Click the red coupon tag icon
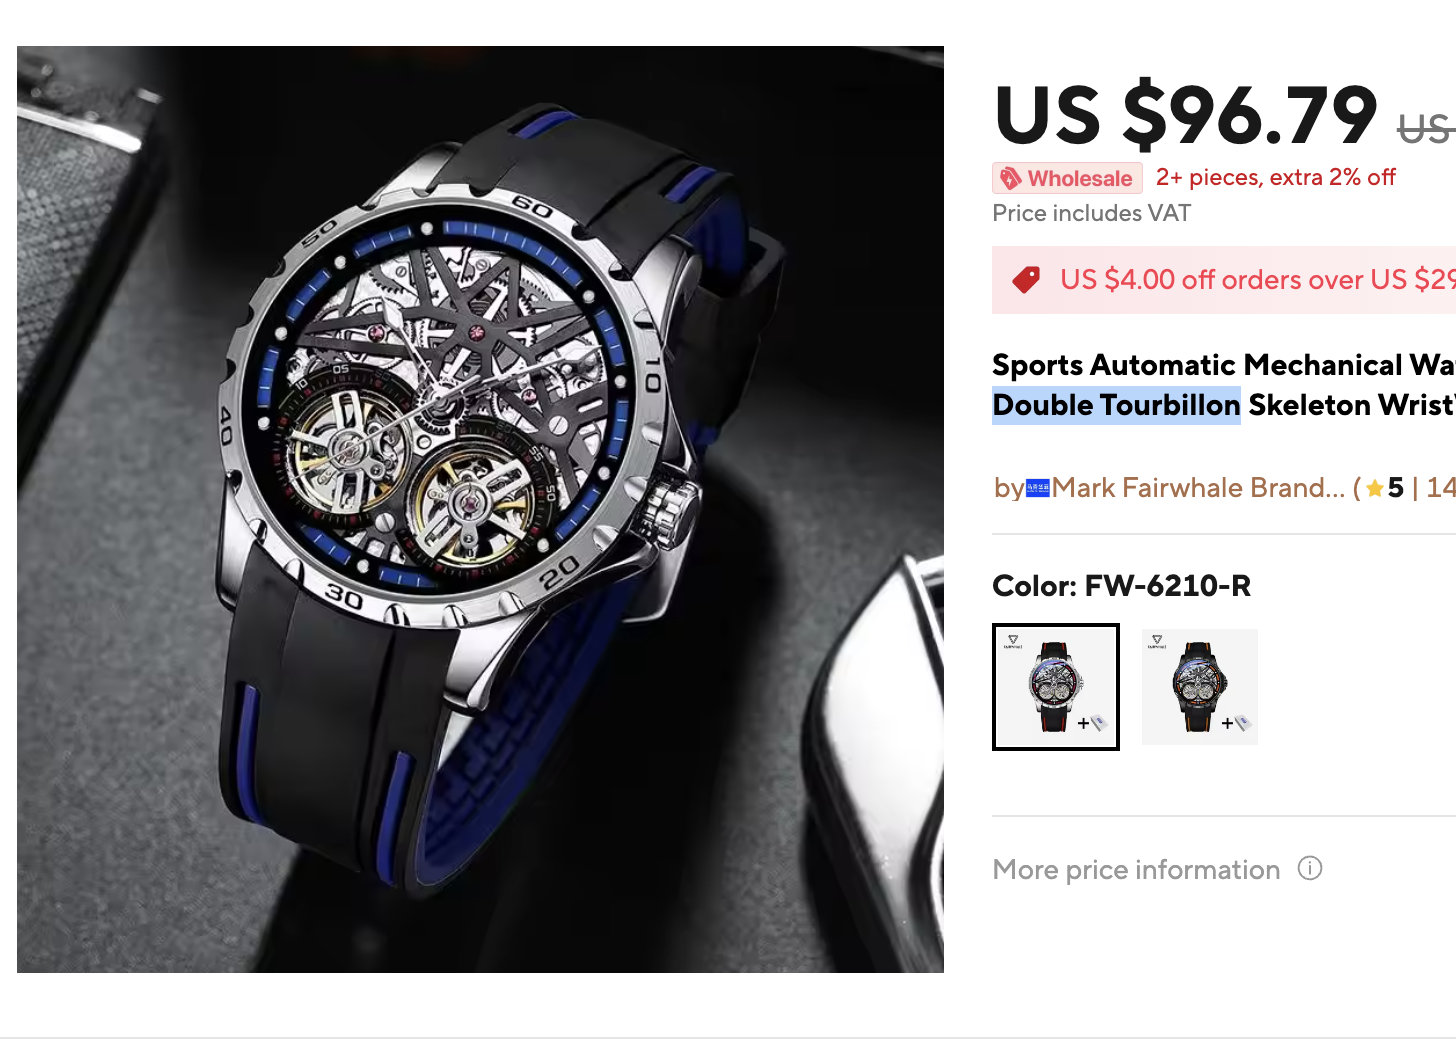Viewport: 1456px width, 1046px height. coord(1026,280)
